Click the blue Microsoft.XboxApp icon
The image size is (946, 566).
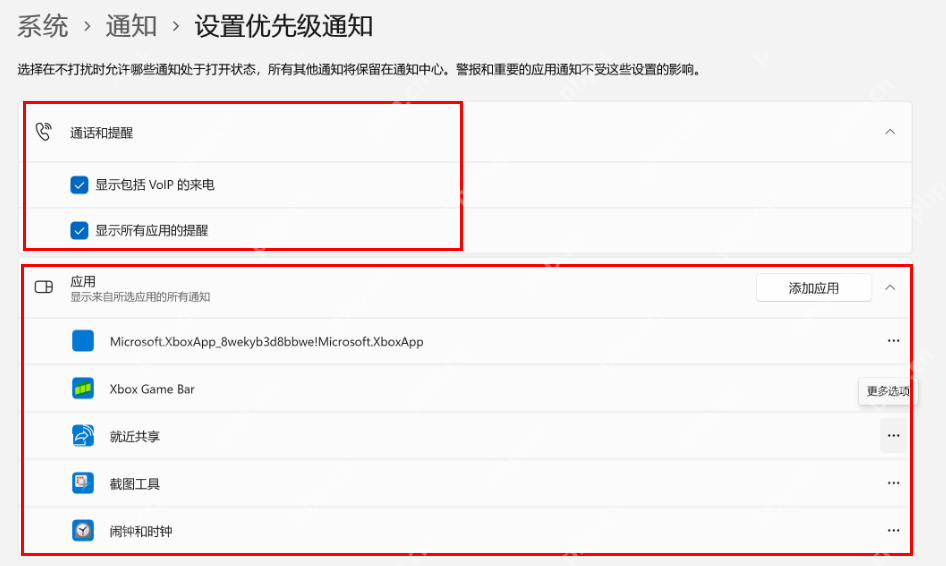(83, 341)
